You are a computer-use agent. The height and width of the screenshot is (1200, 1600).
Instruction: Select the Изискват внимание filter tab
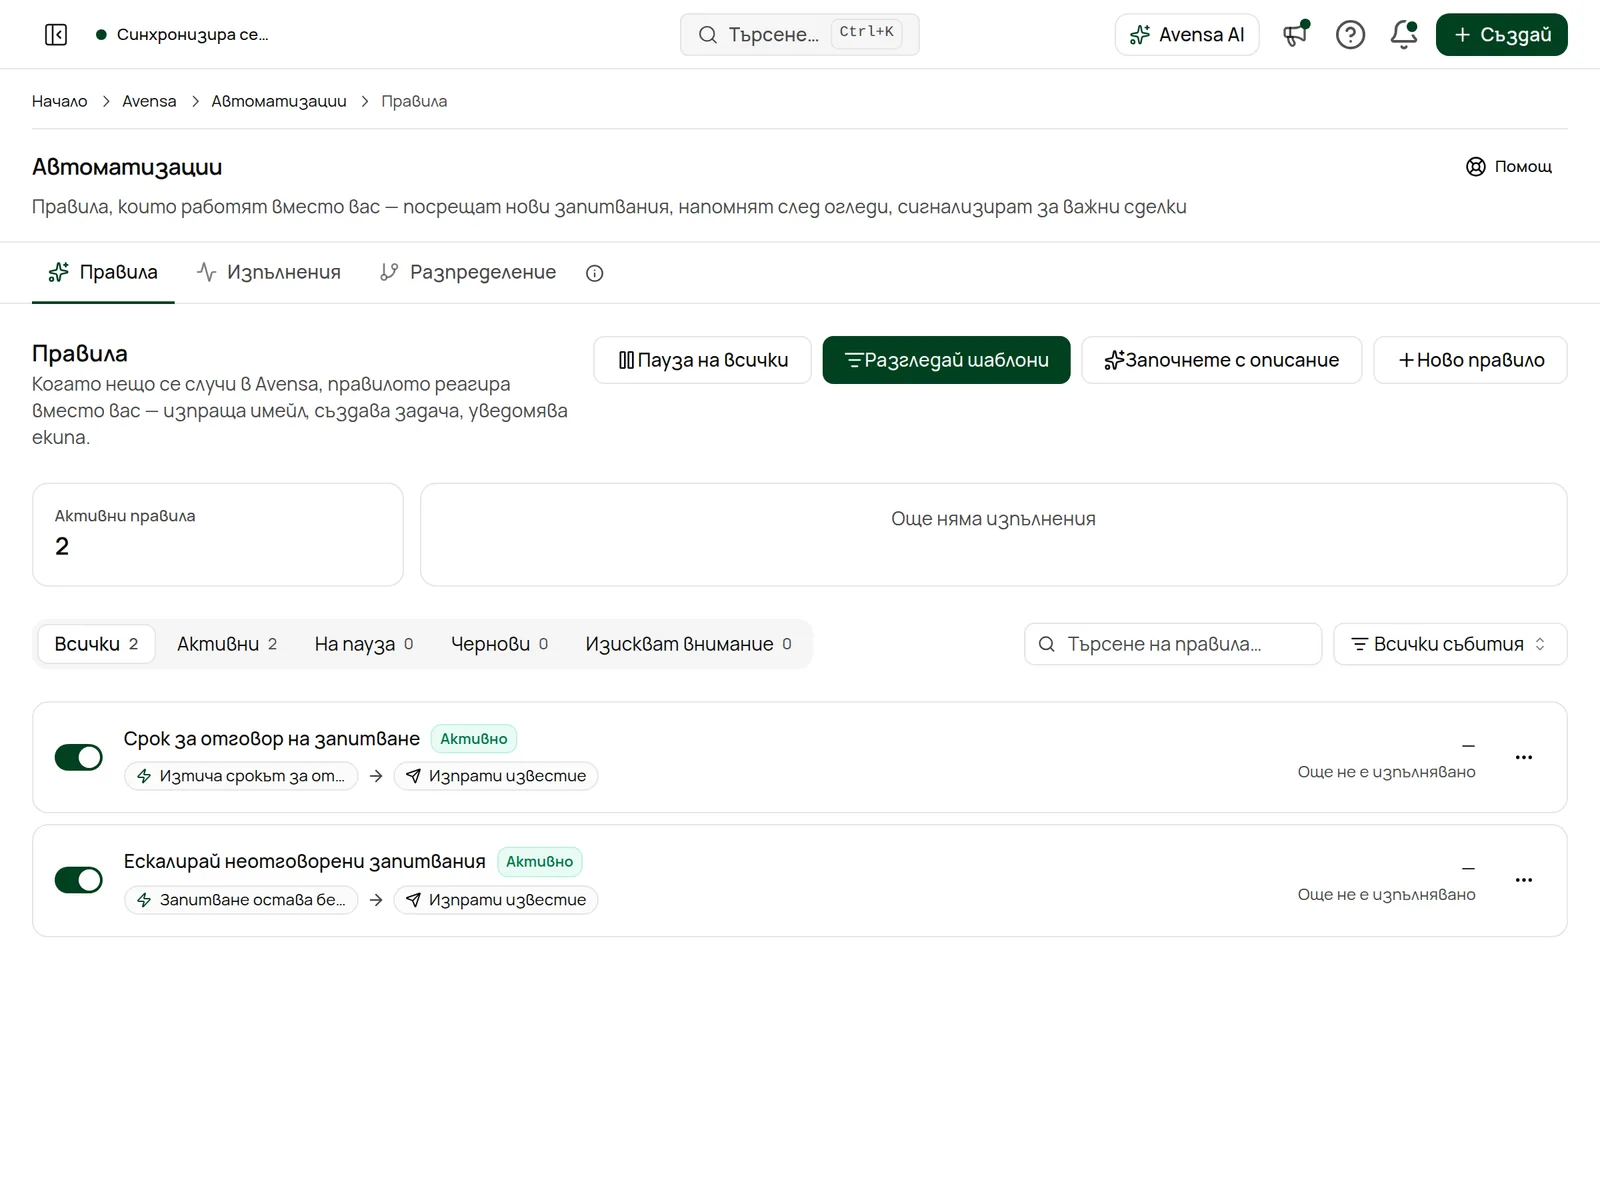[689, 644]
